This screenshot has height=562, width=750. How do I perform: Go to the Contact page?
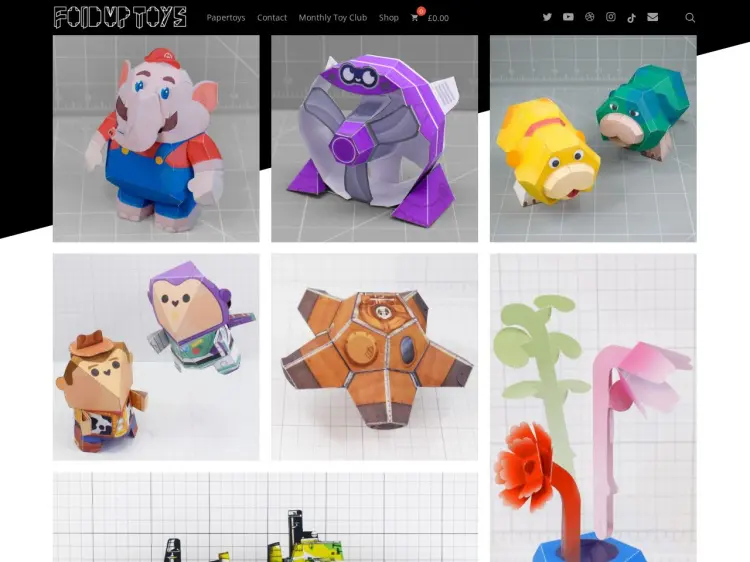(272, 18)
